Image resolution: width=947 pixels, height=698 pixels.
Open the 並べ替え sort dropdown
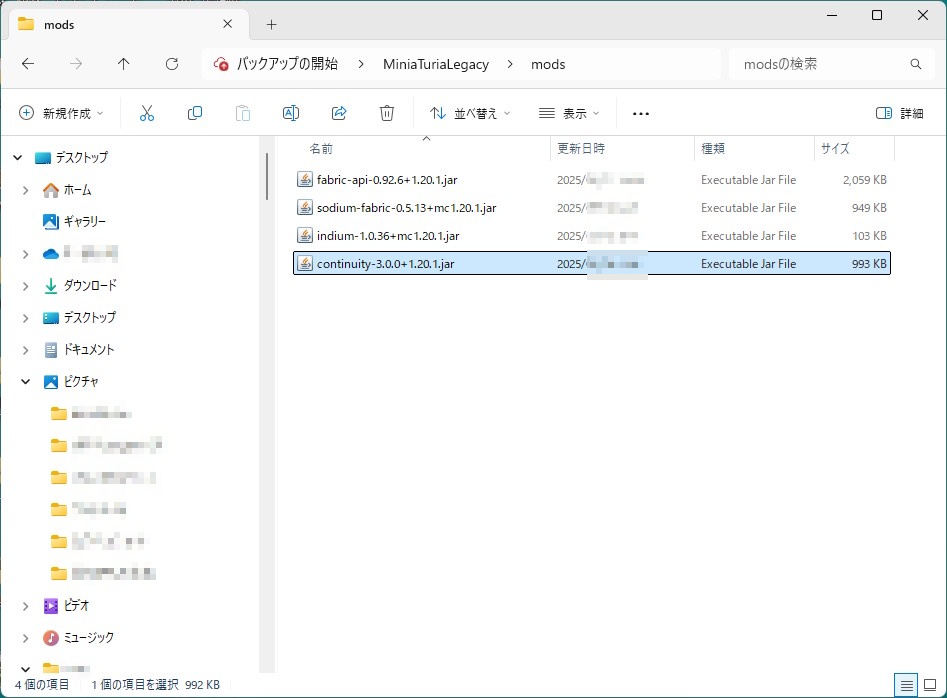pos(470,113)
